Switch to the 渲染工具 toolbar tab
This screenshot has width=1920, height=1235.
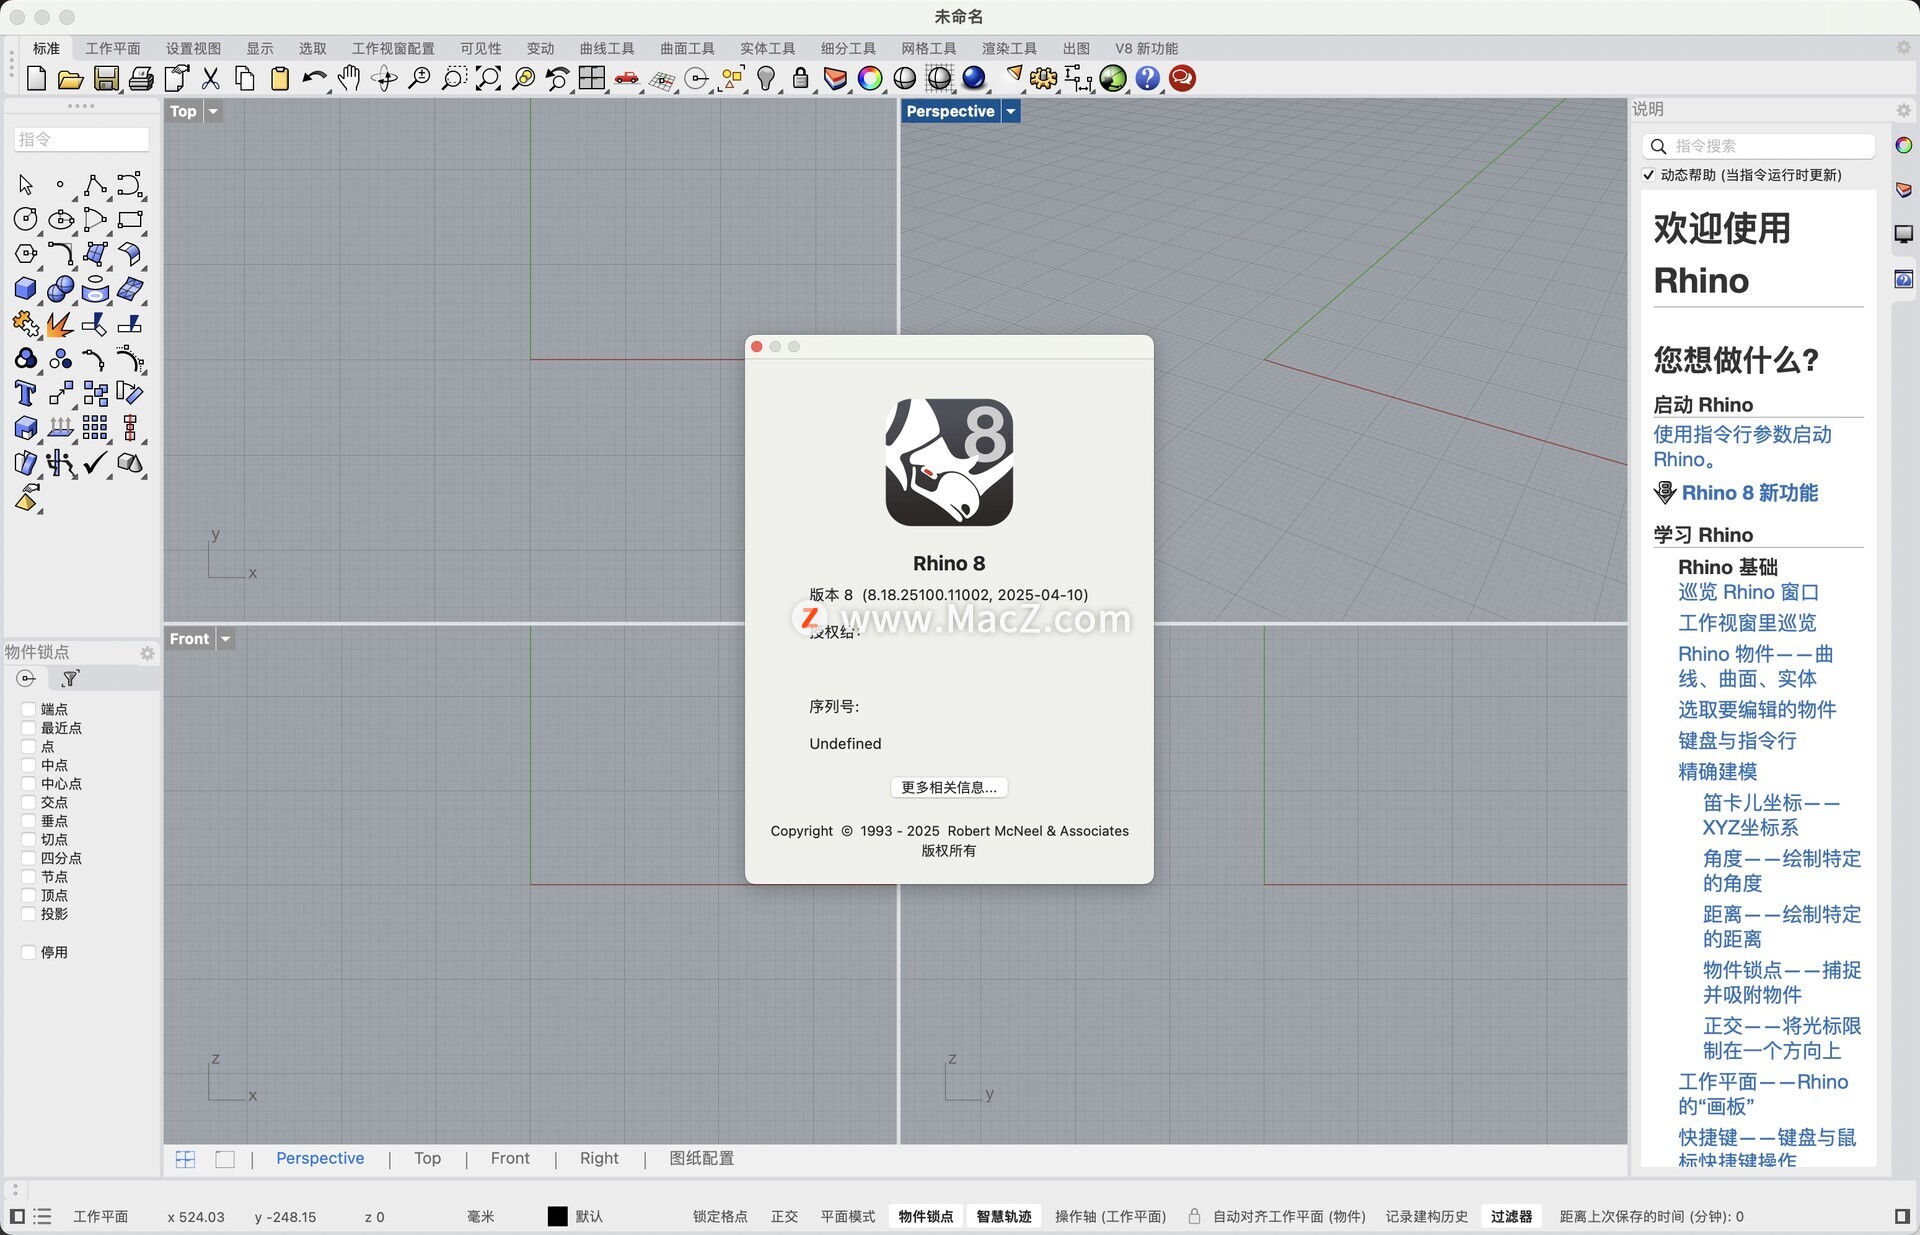(1009, 48)
